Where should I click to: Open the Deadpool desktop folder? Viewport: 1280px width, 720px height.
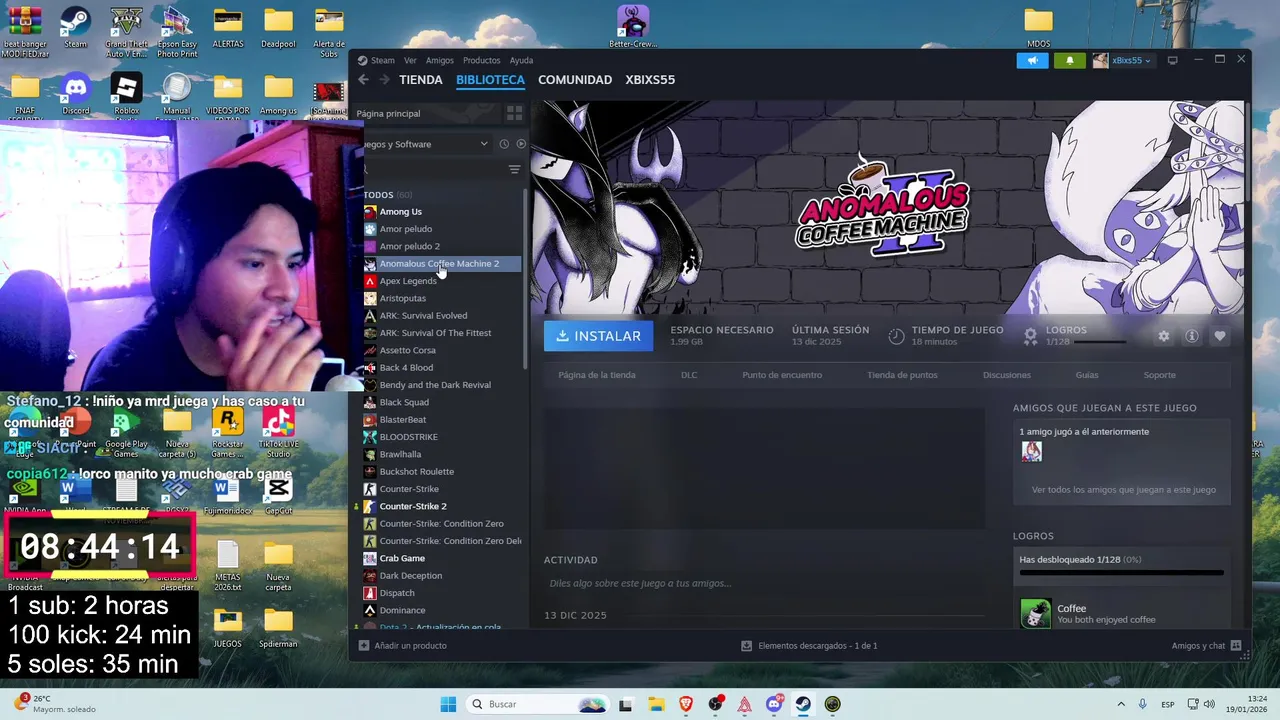pyautogui.click(x=278, y=28)
